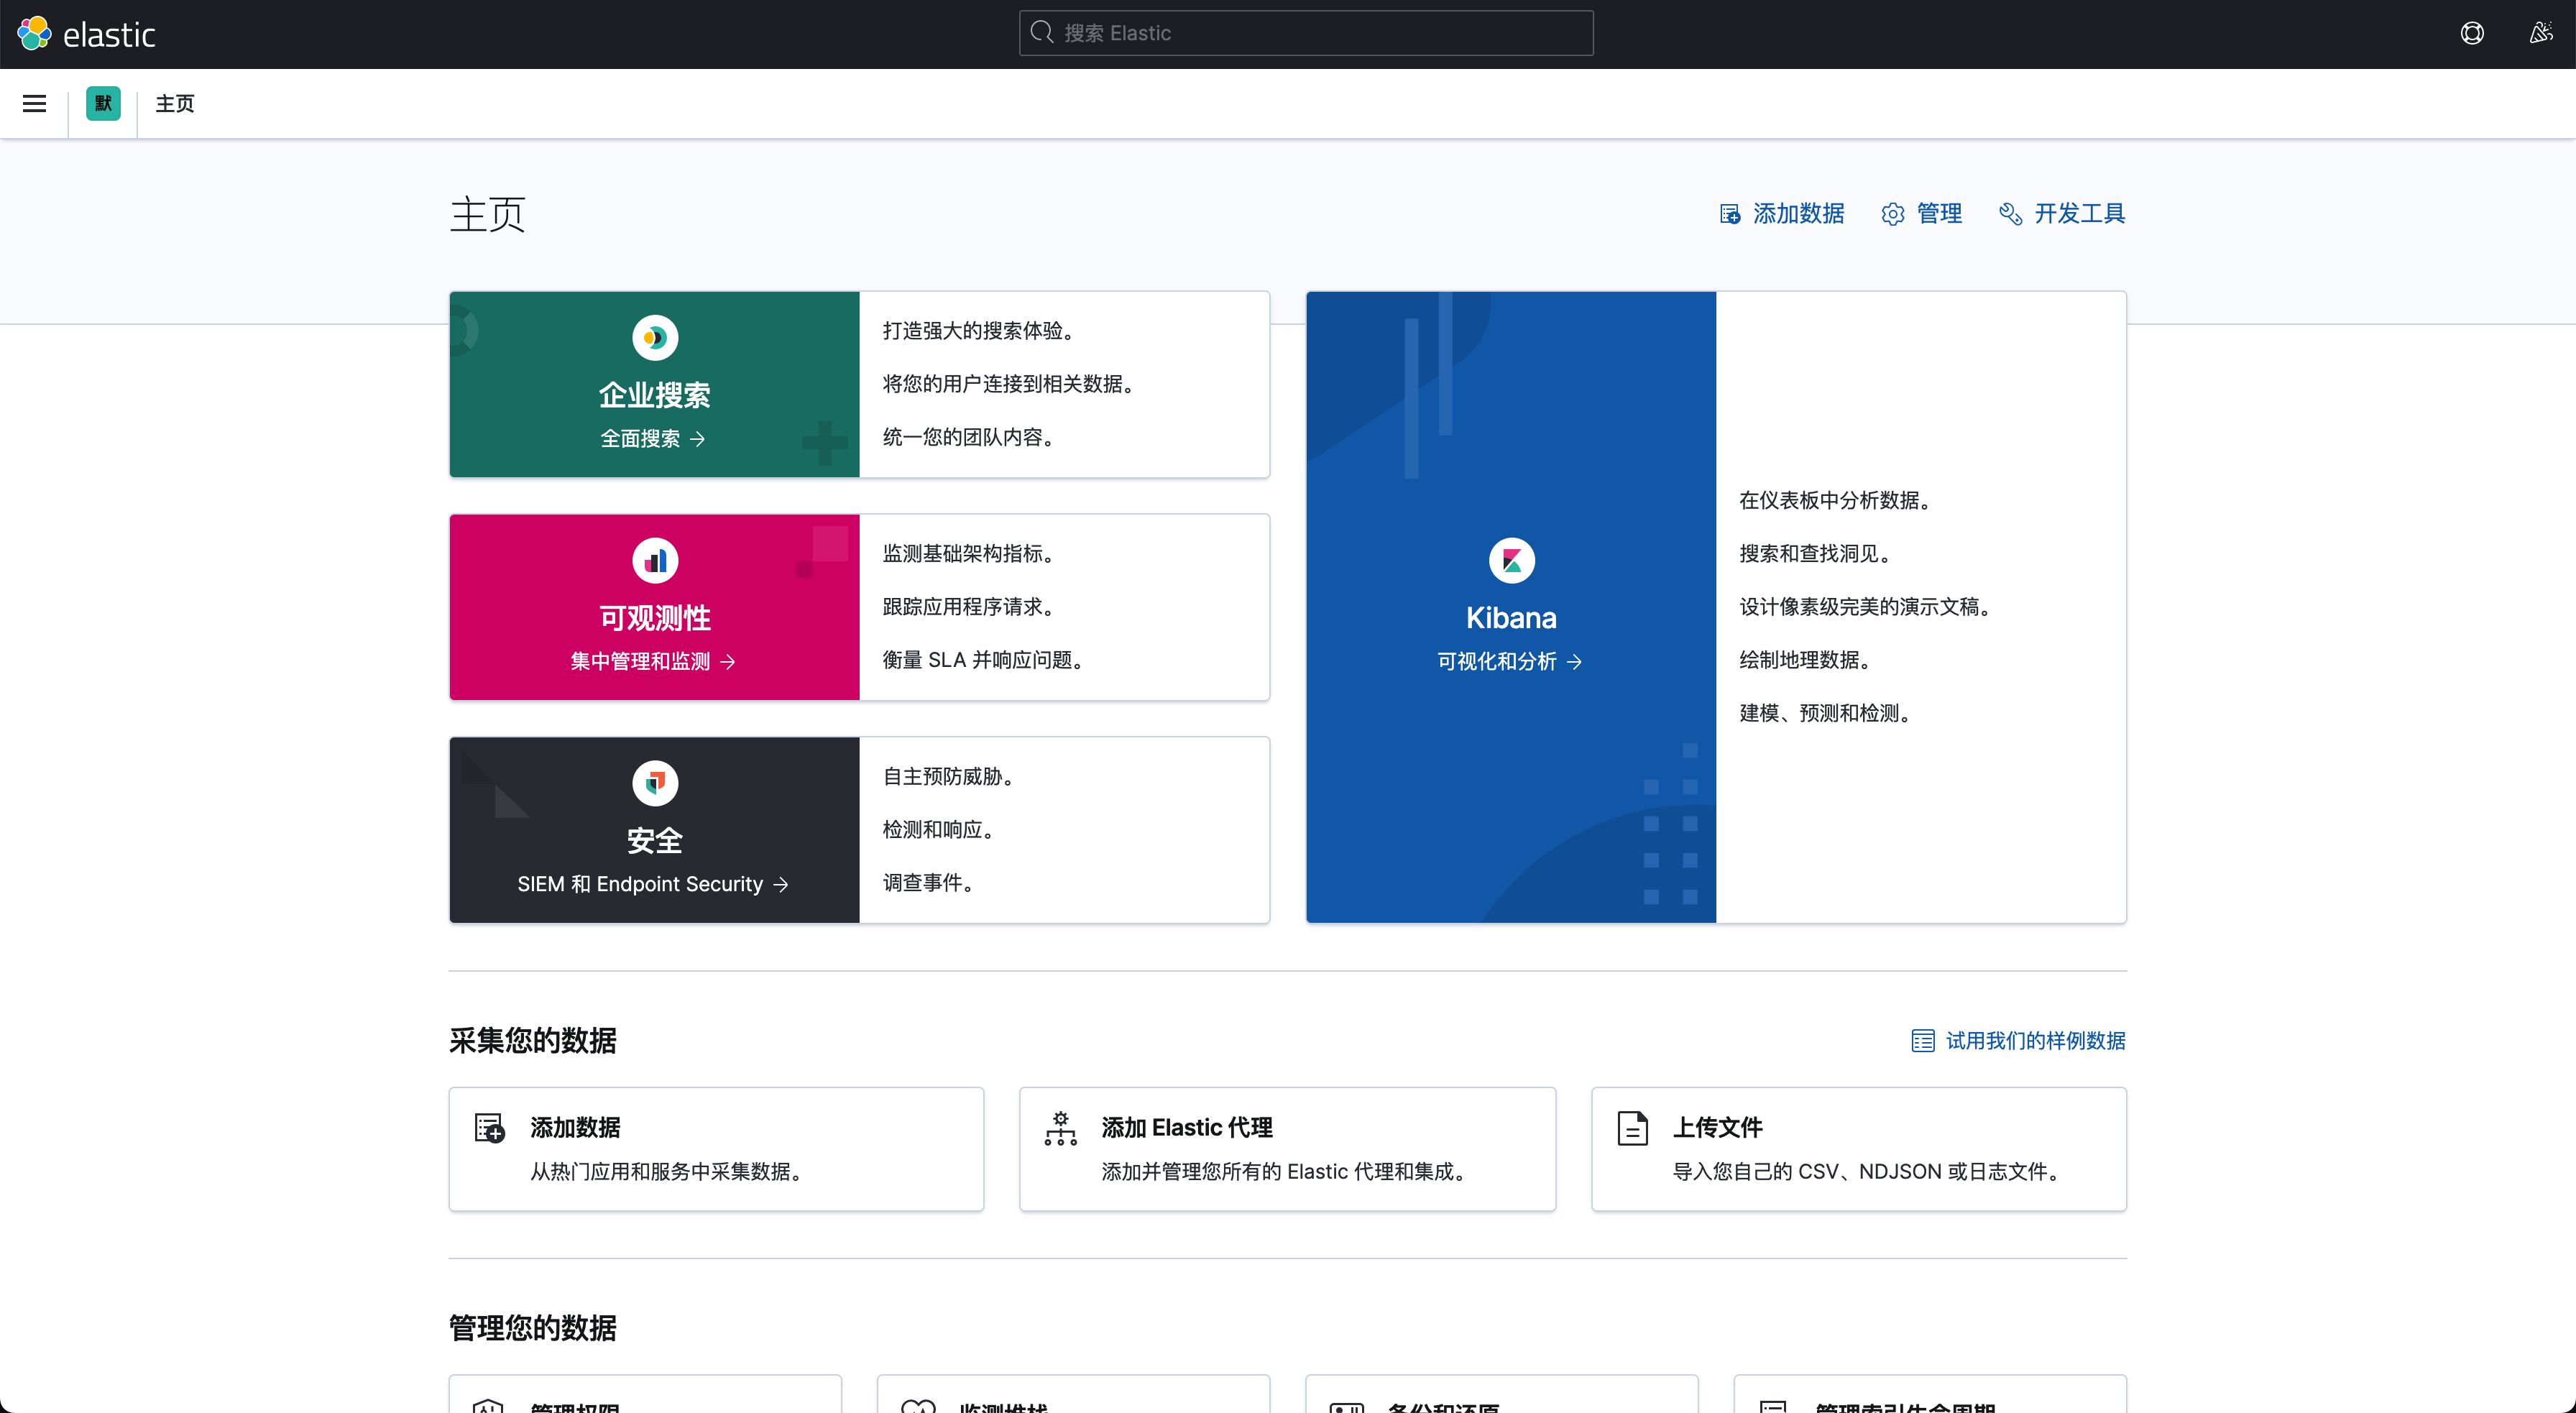
Task: Click the Kibana logo icon
Action: click(x=1511, y=560)
